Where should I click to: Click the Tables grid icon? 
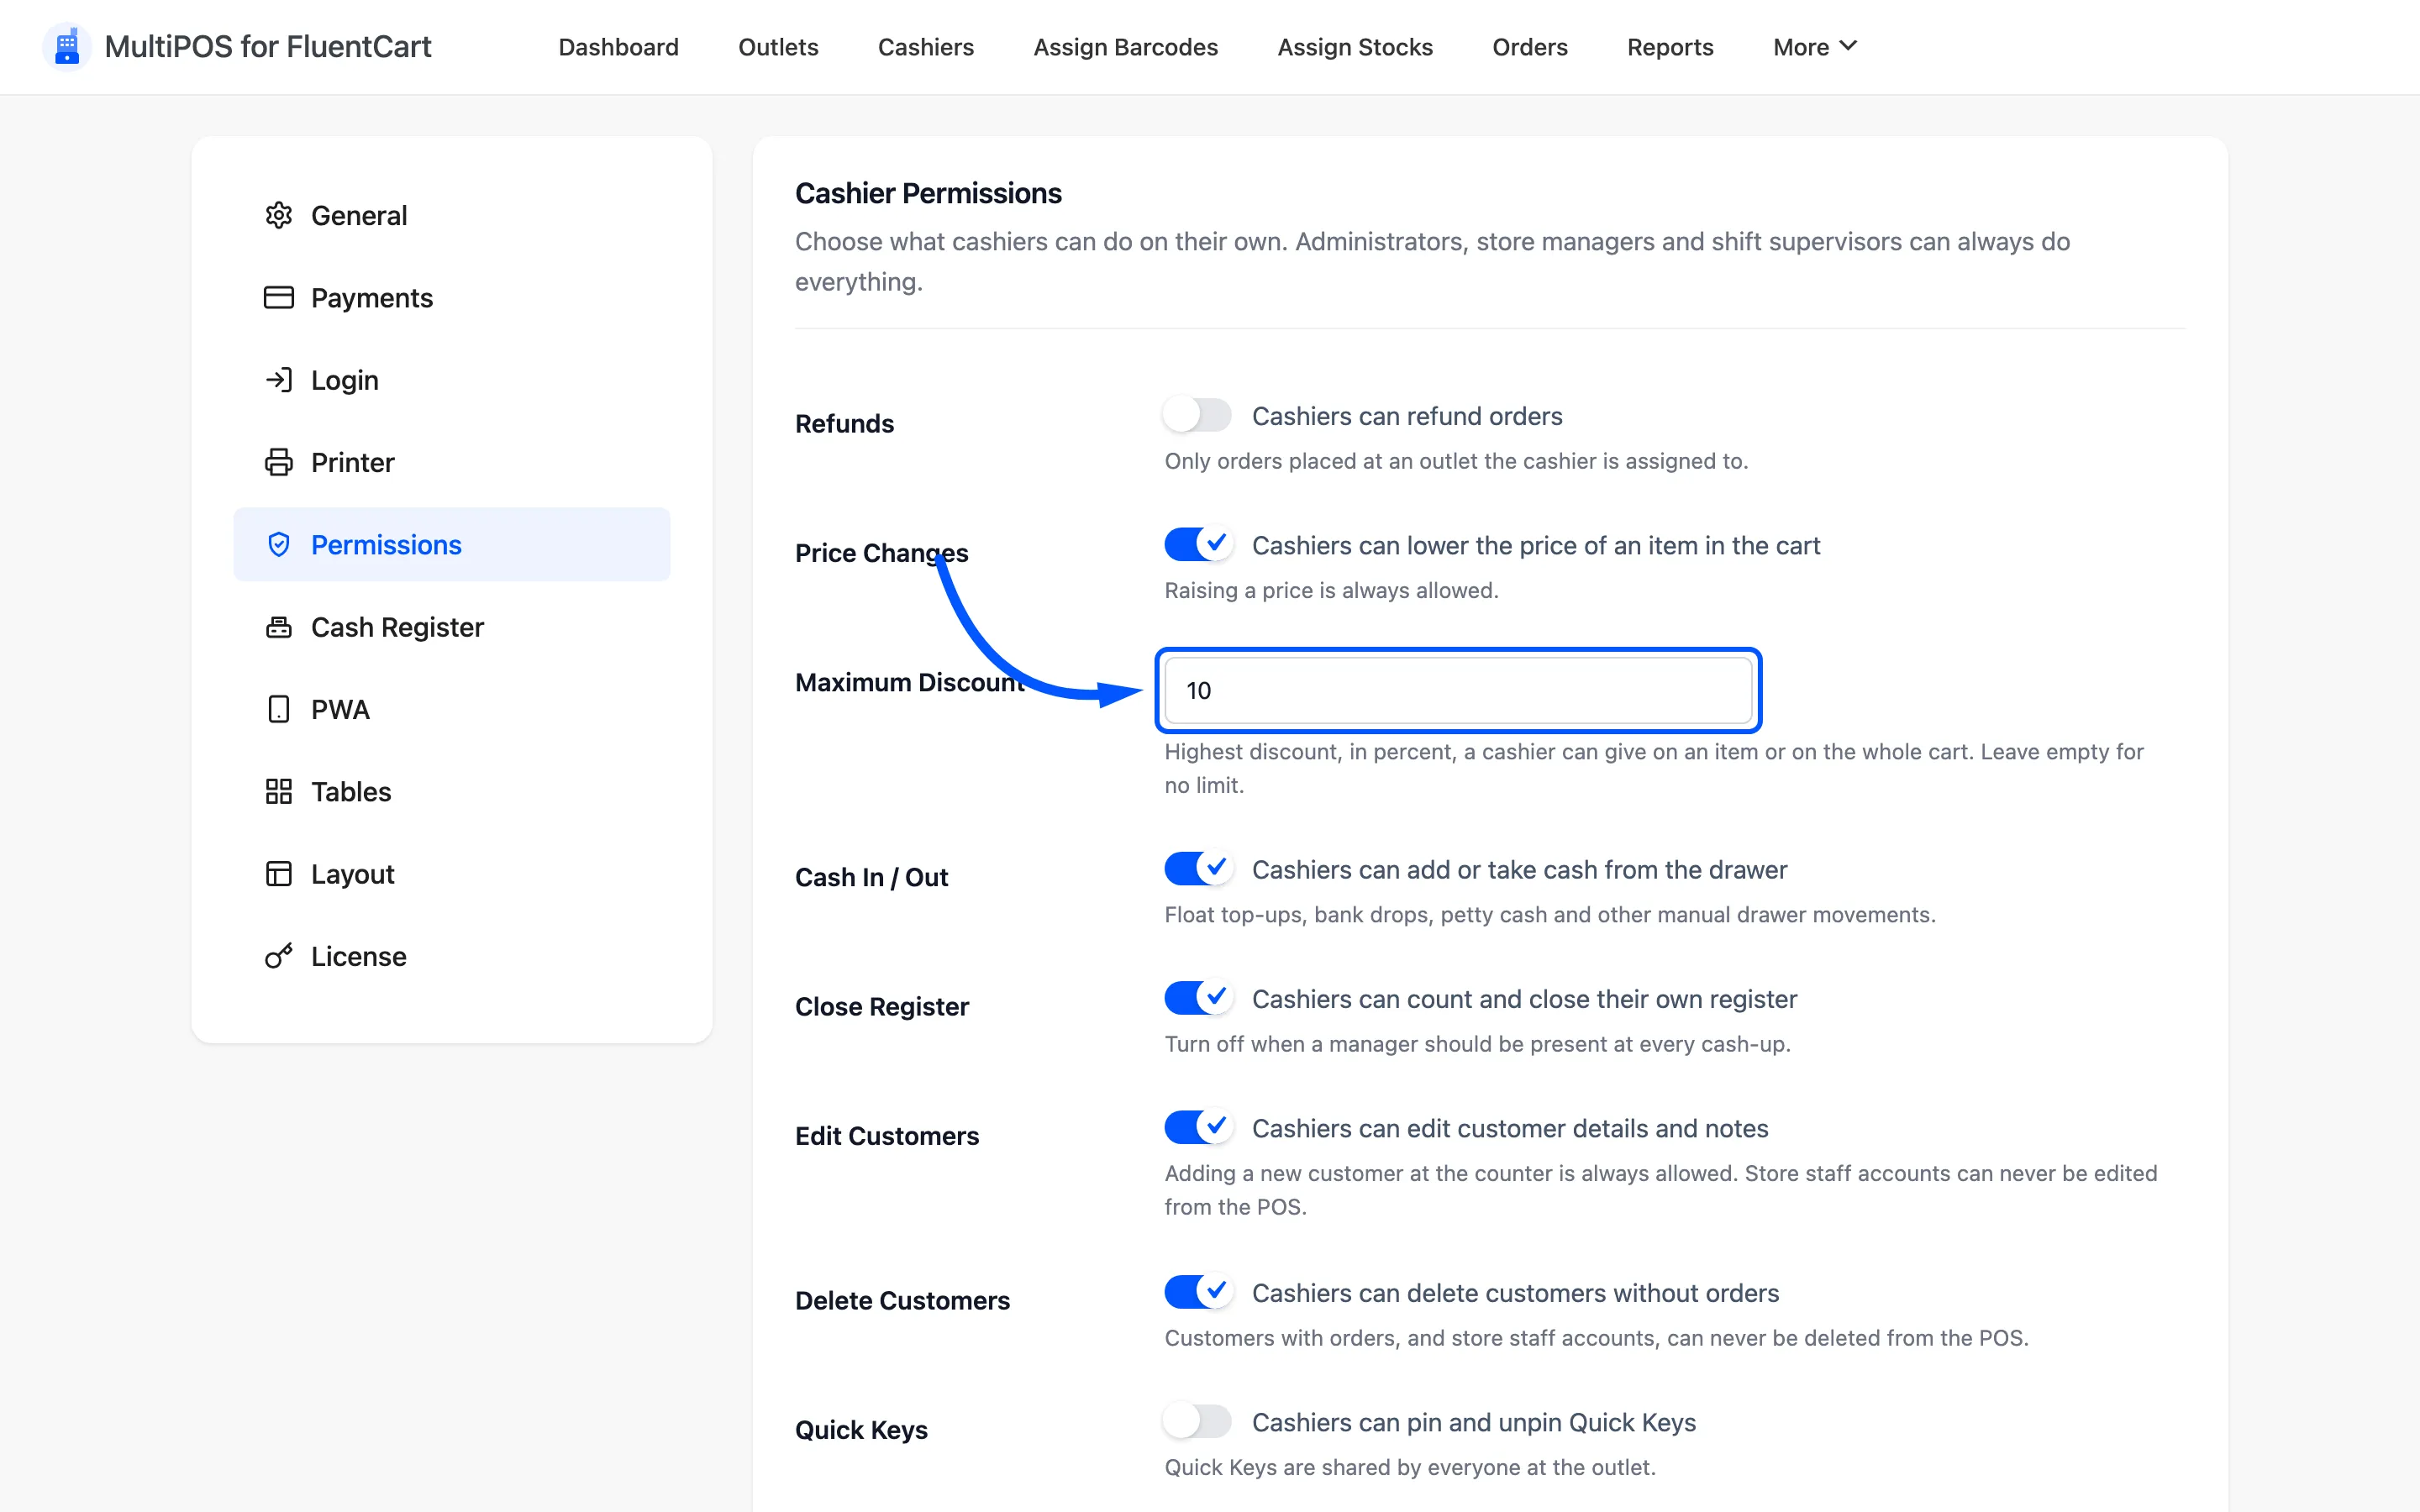pyautogui.click(x=278, y=792)
